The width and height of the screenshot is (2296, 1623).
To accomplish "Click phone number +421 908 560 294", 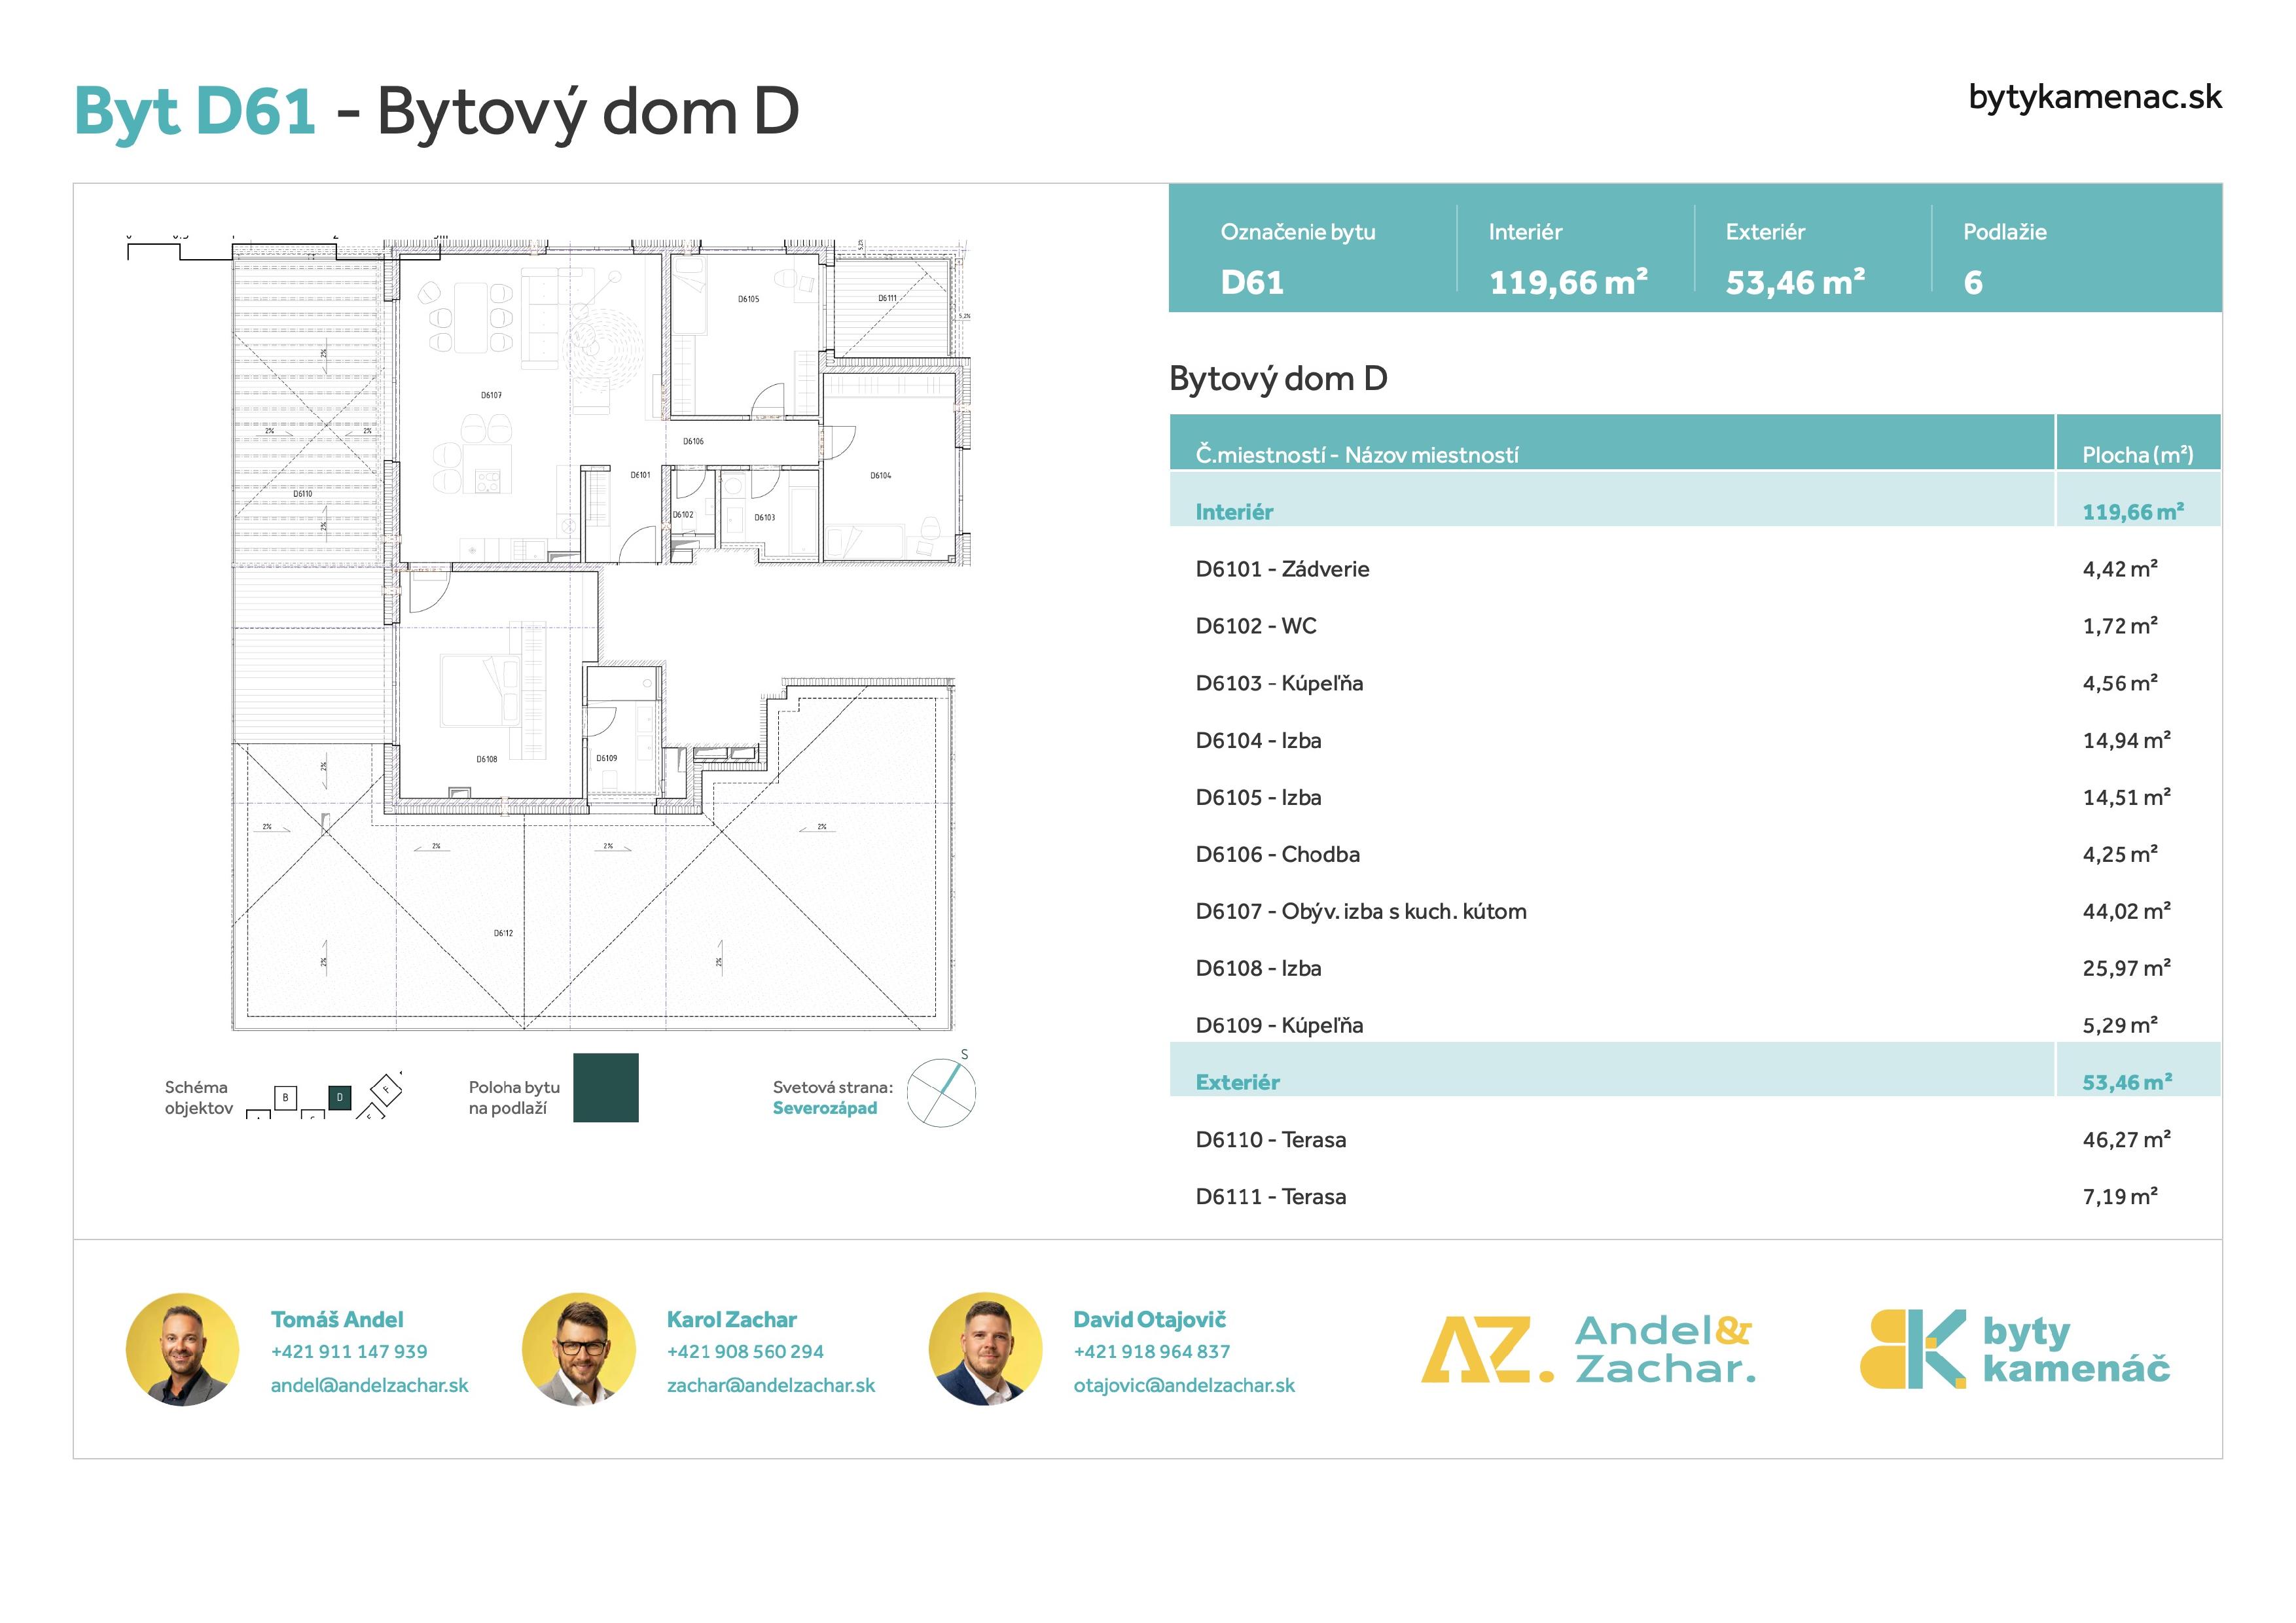I will tap(745, 1351).
